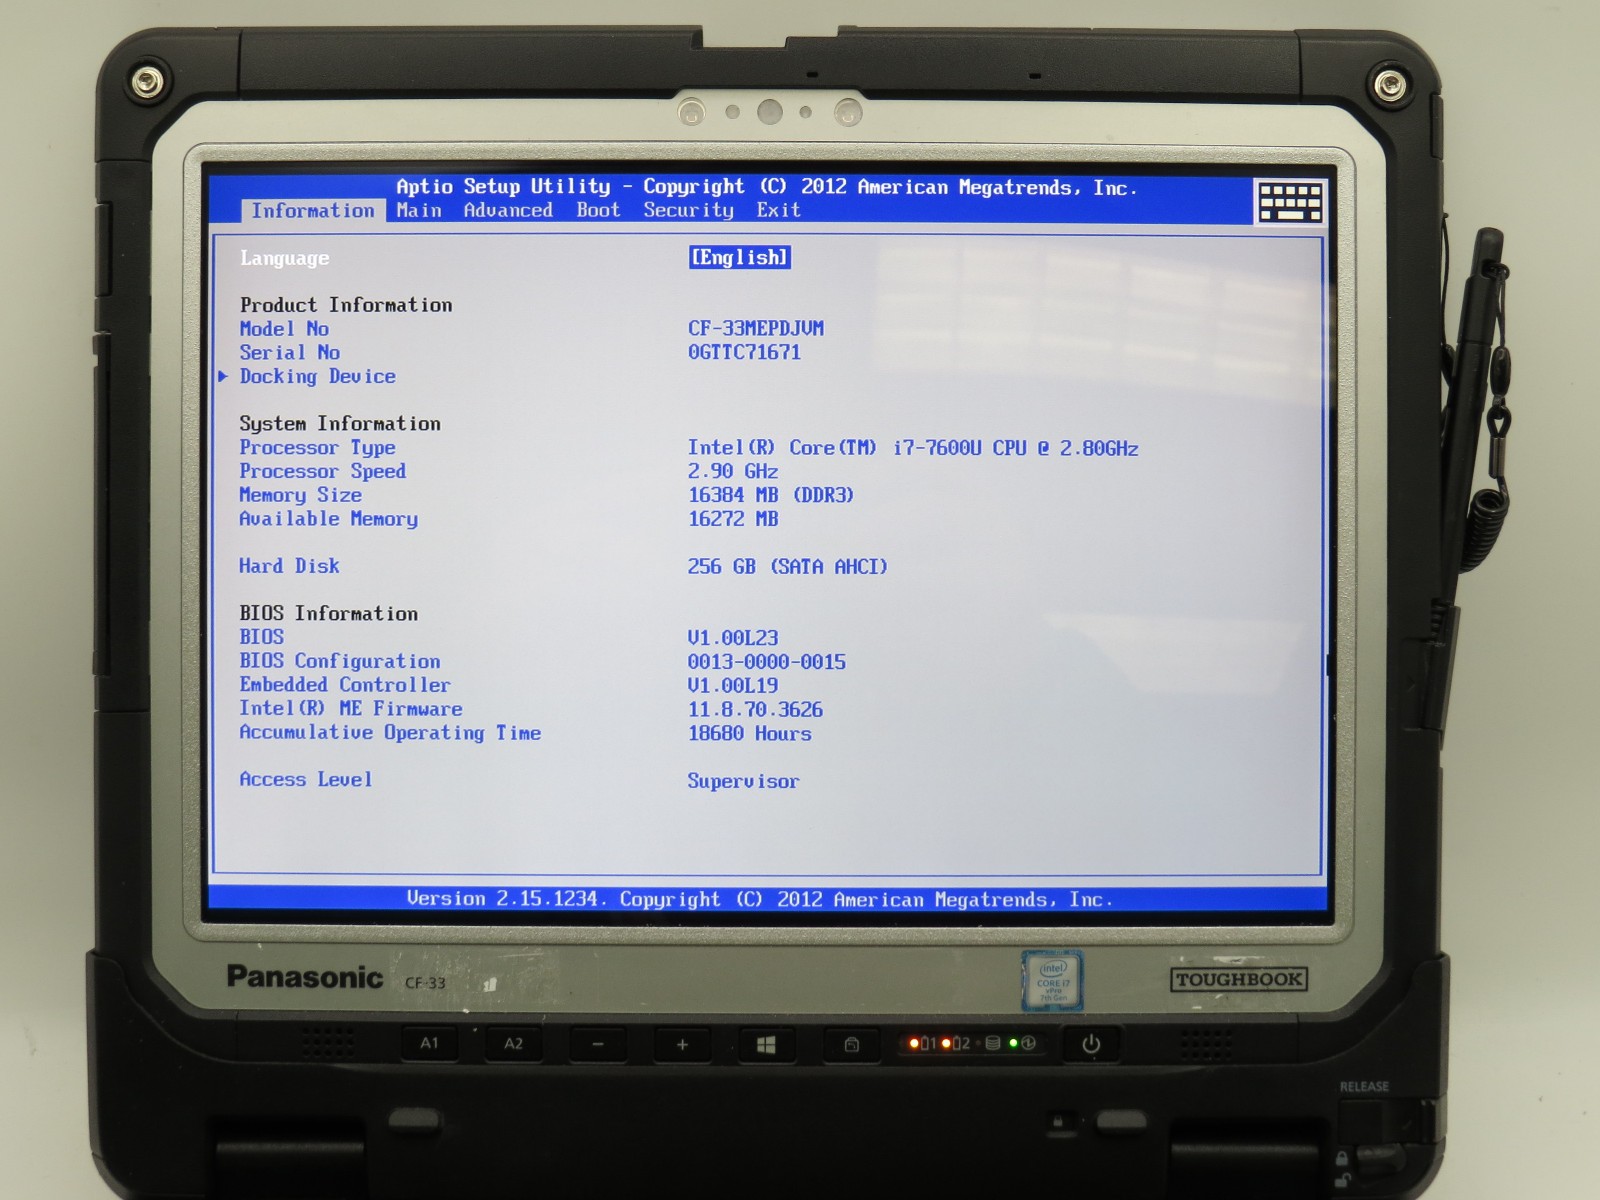This screenshot has height=1200, width=1600.
Task: Select the Language setting label
Action: coord(284,259)
